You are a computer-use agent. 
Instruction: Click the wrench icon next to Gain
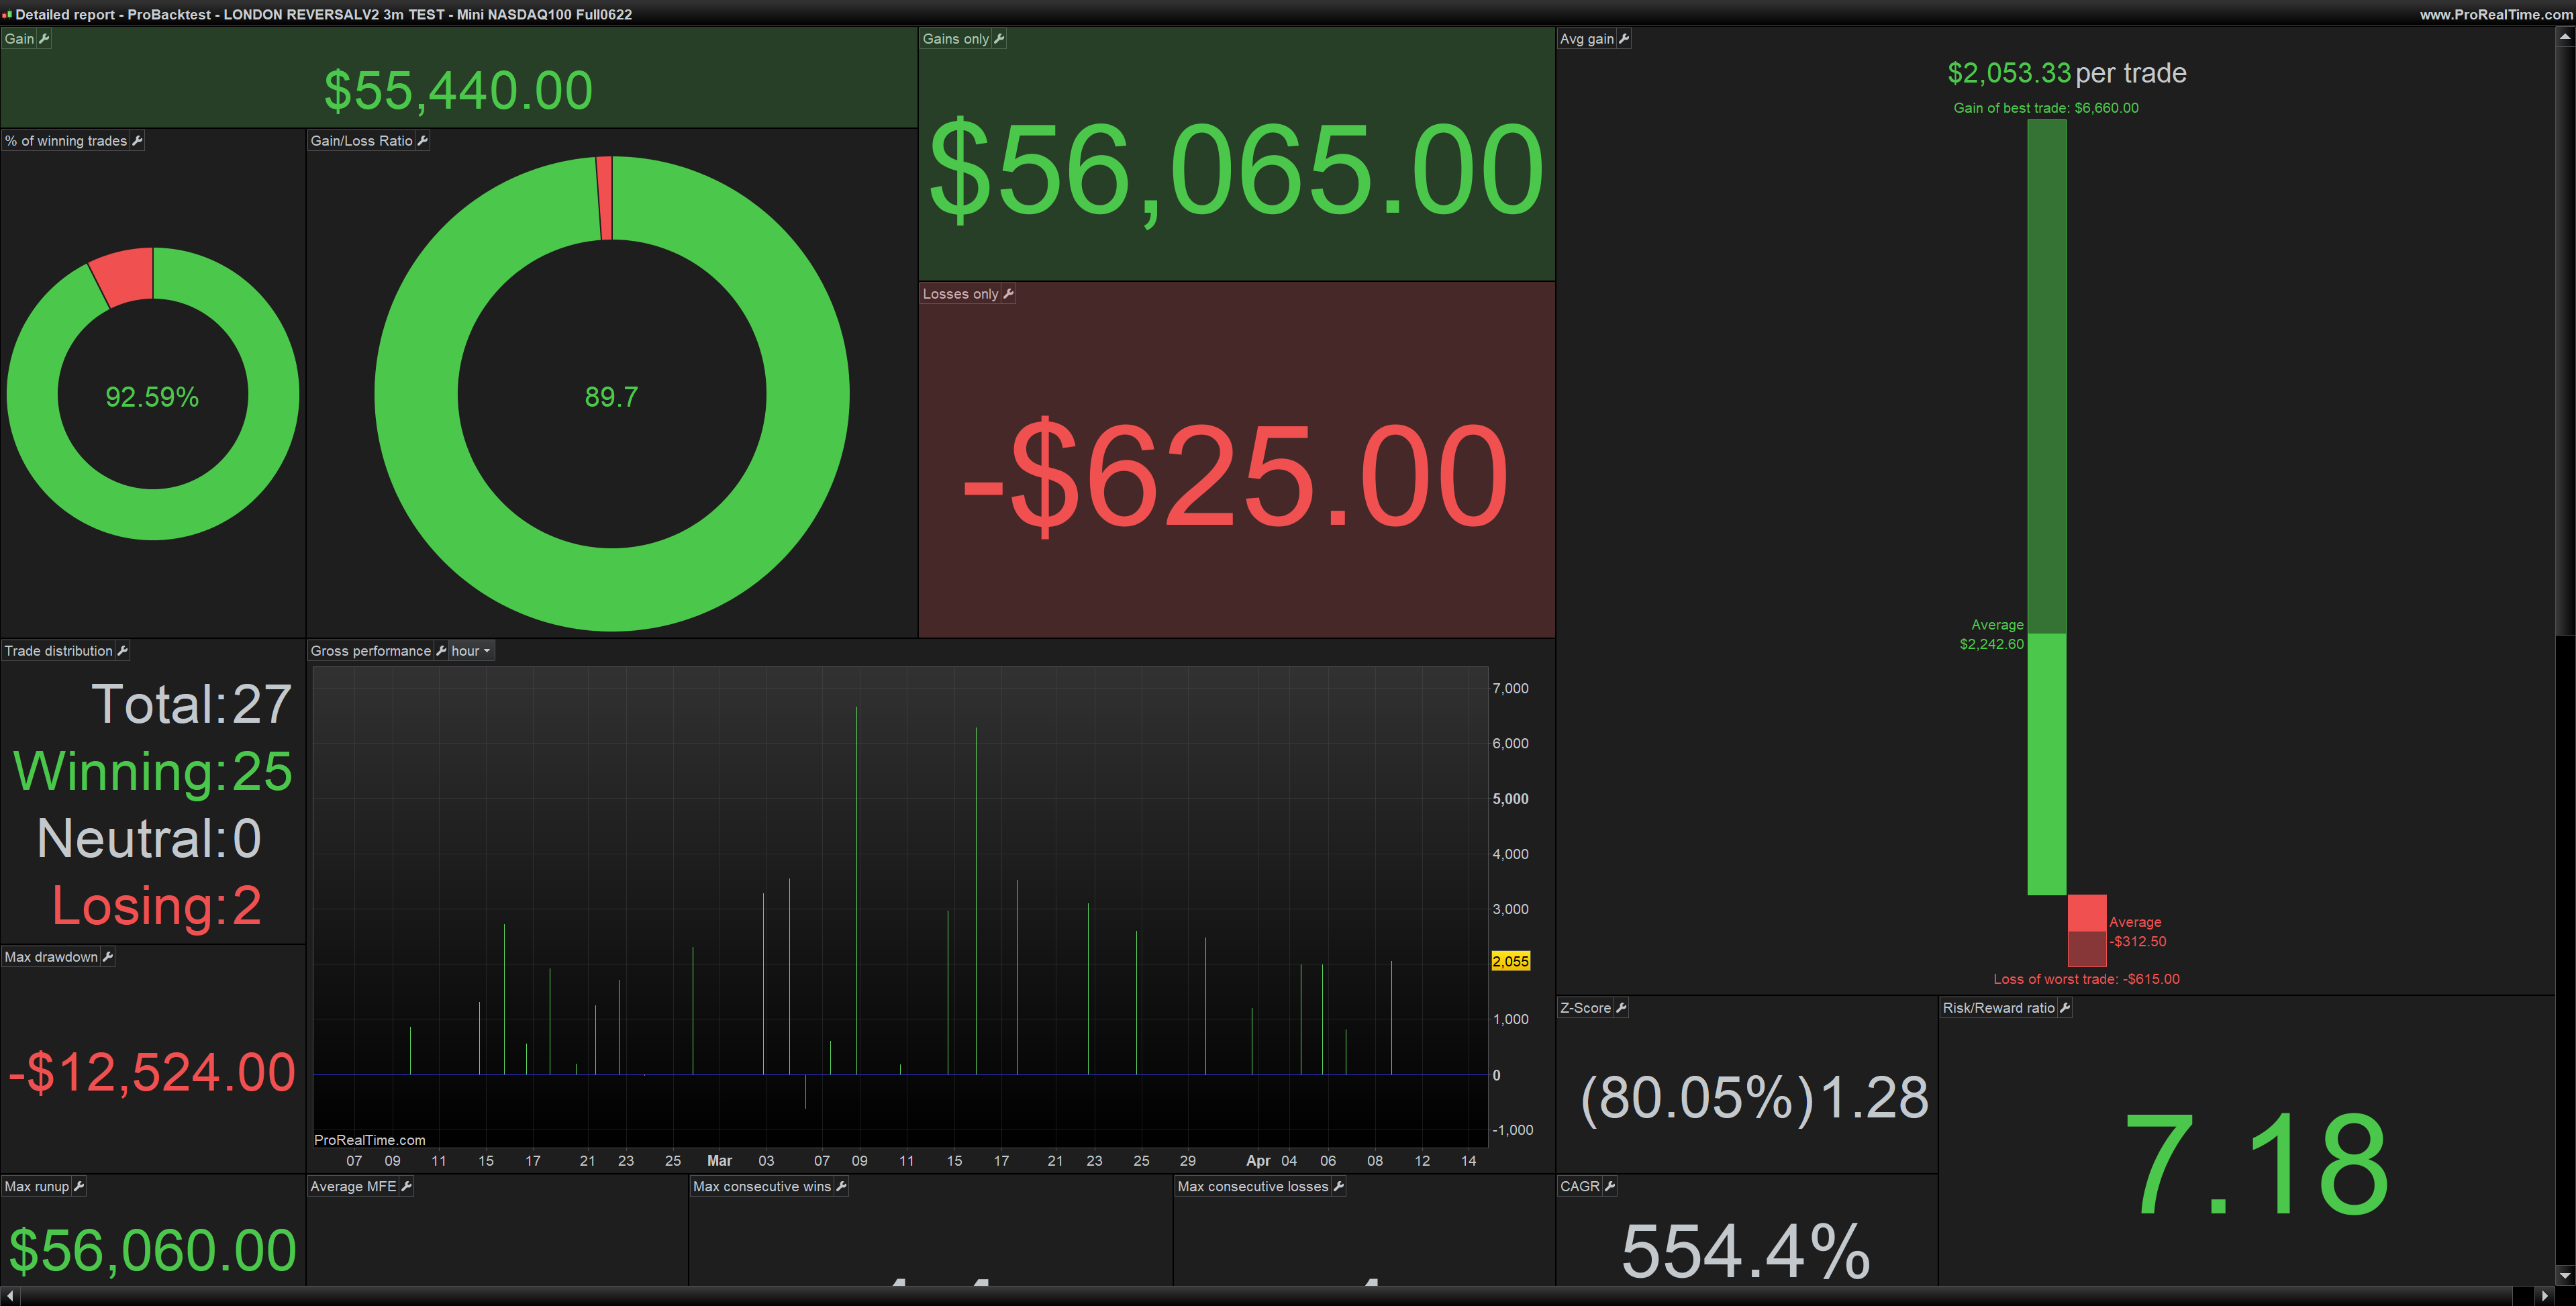(x=43, y=39)
